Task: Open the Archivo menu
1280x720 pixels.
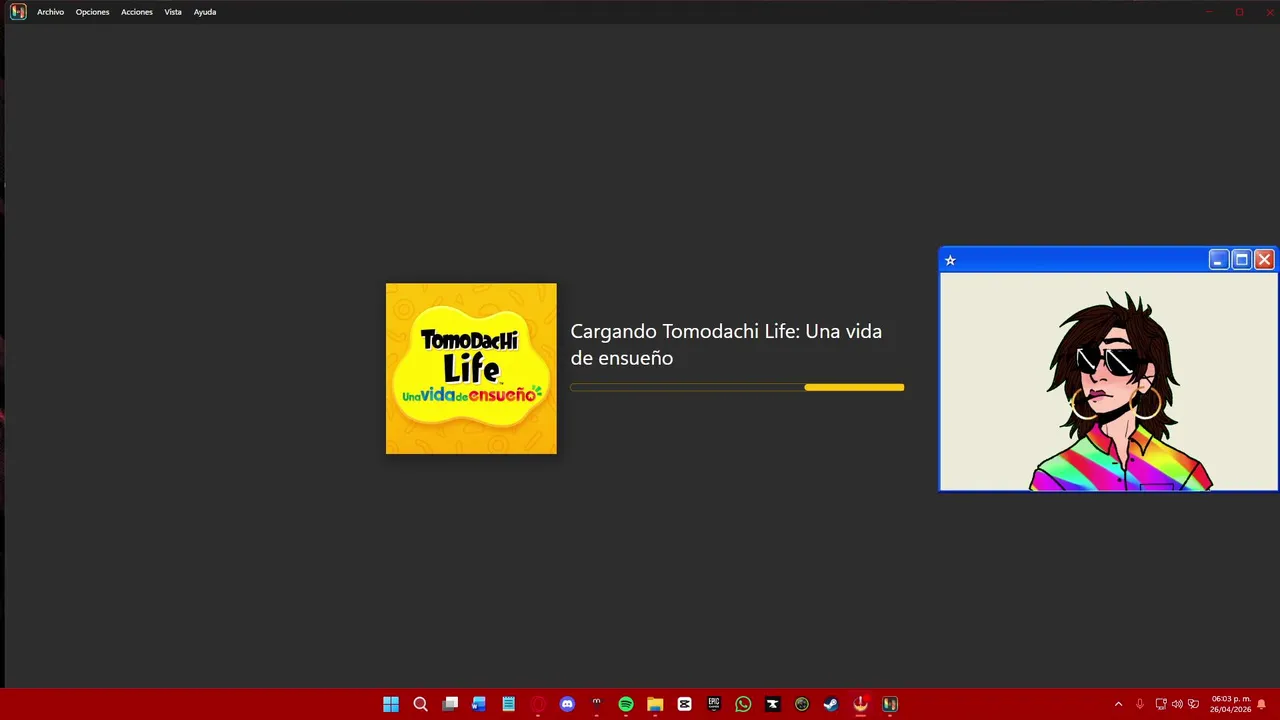Action: coord(50,12)
